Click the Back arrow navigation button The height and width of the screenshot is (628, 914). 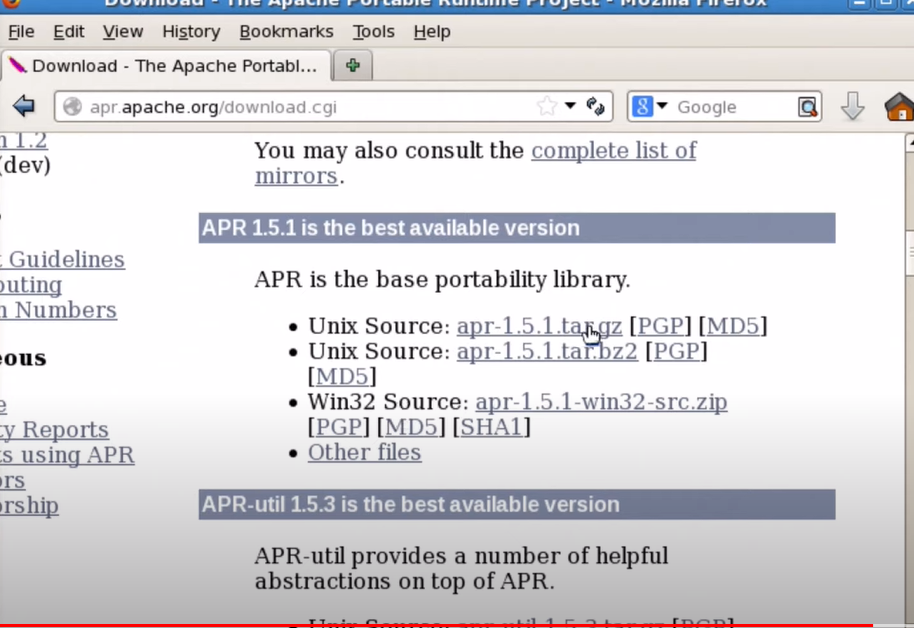(x=24, y=107)
